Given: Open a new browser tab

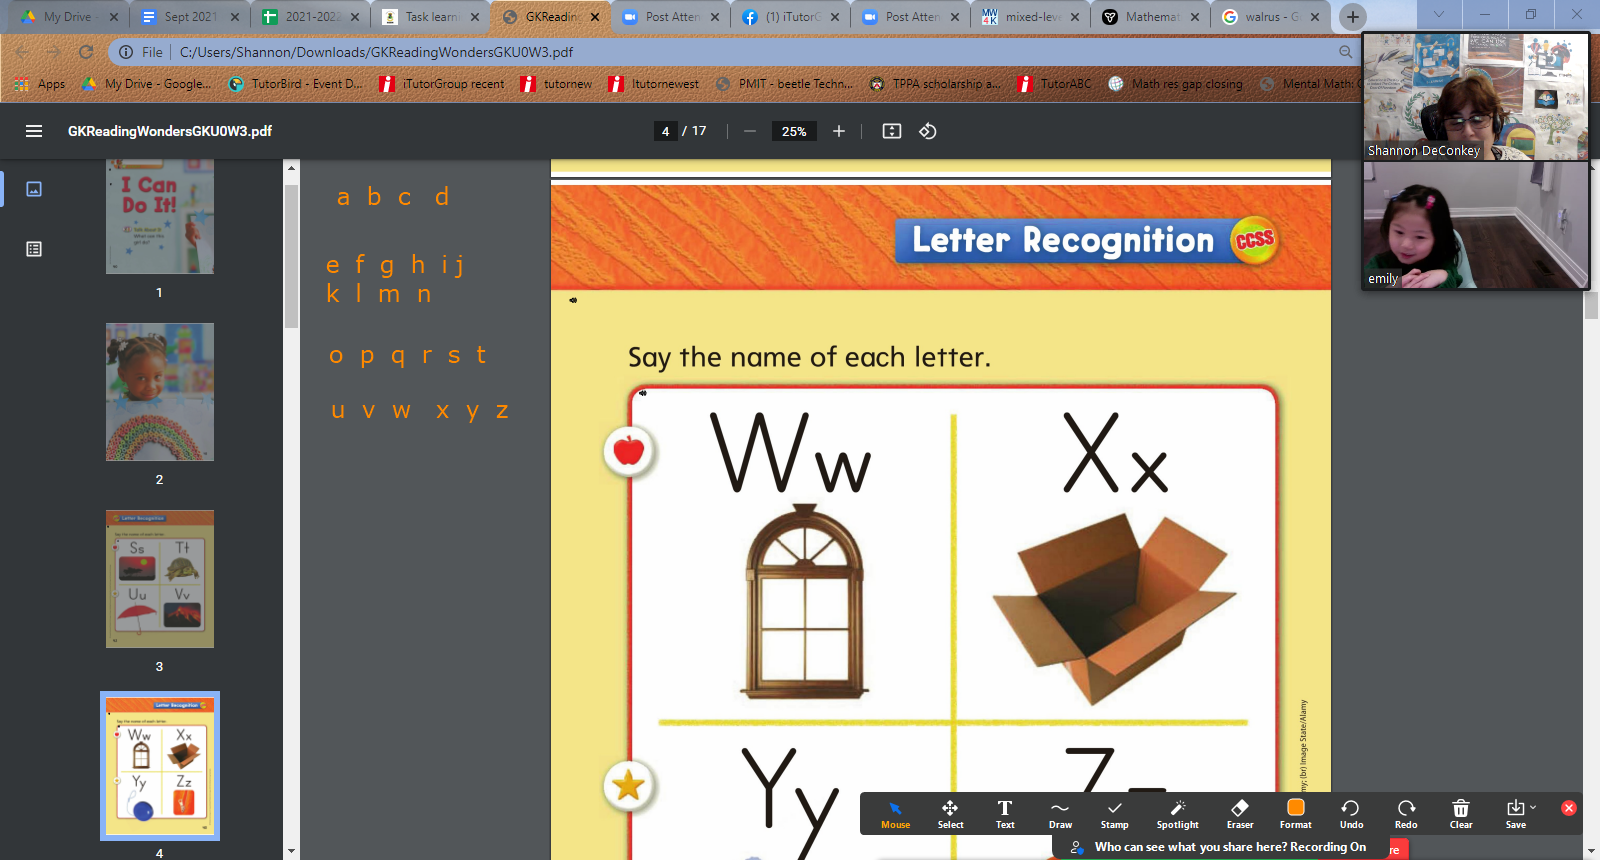Looking at the screenshot, I should click(1353, 17).
